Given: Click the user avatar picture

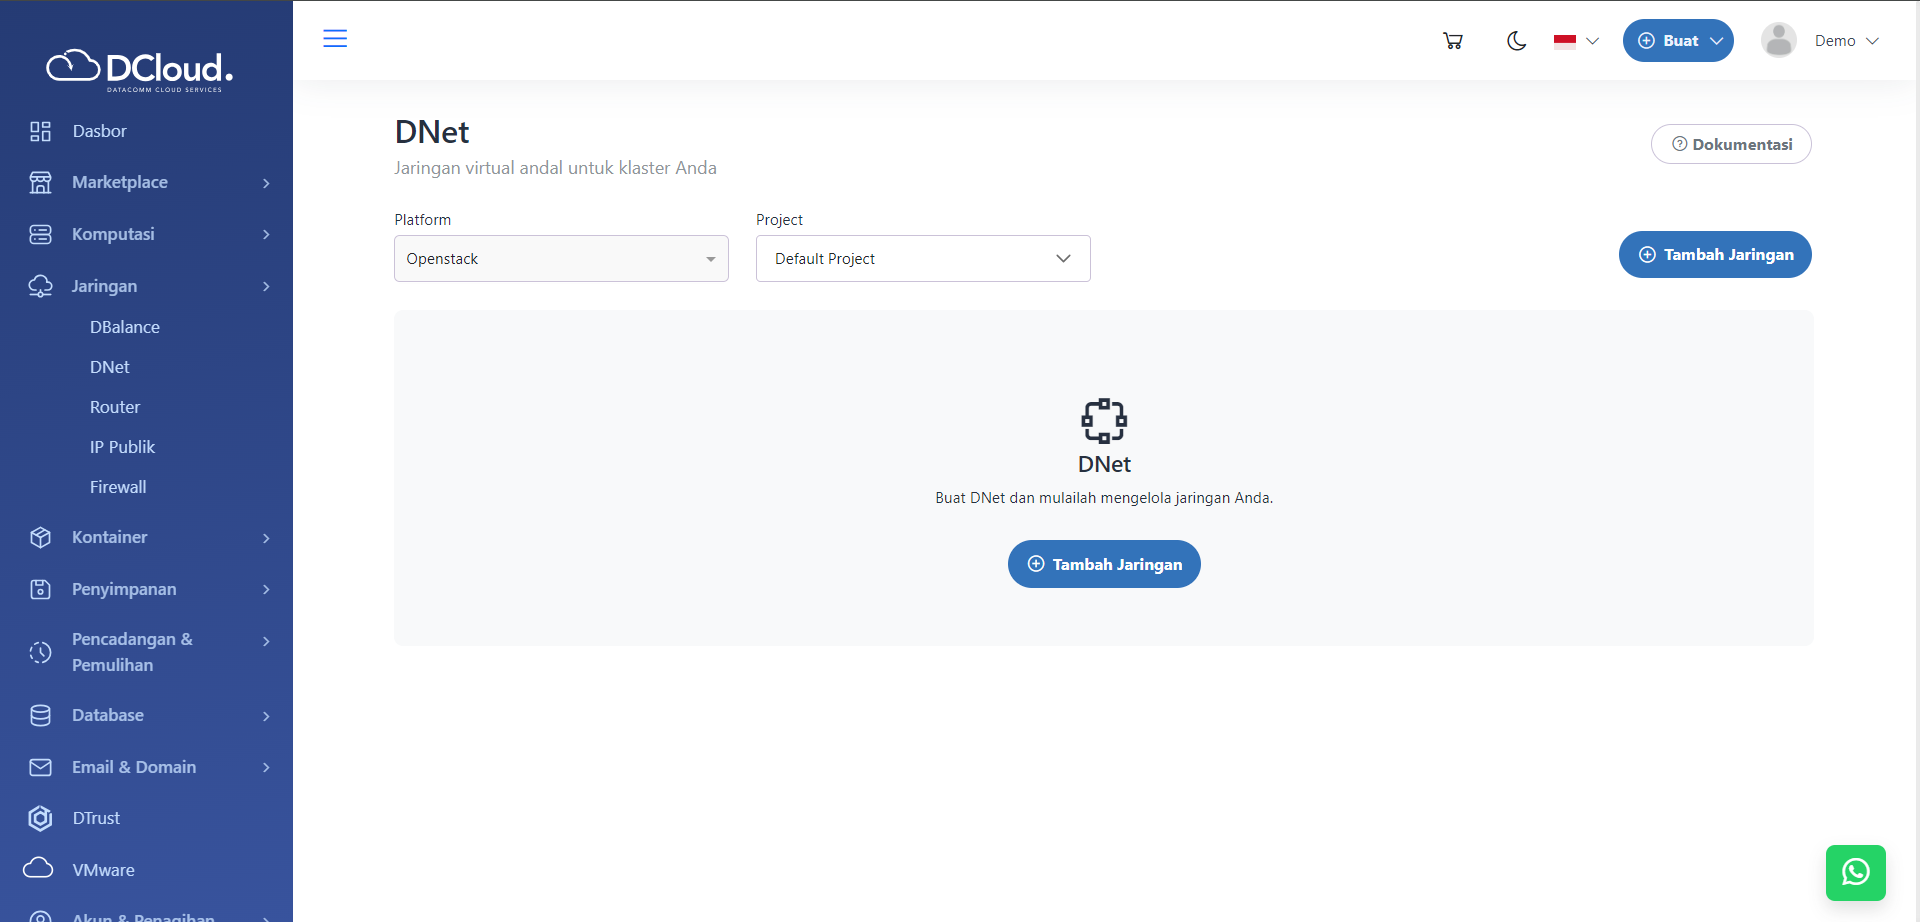Looking at the screenshot, I should click(1778, 41).
